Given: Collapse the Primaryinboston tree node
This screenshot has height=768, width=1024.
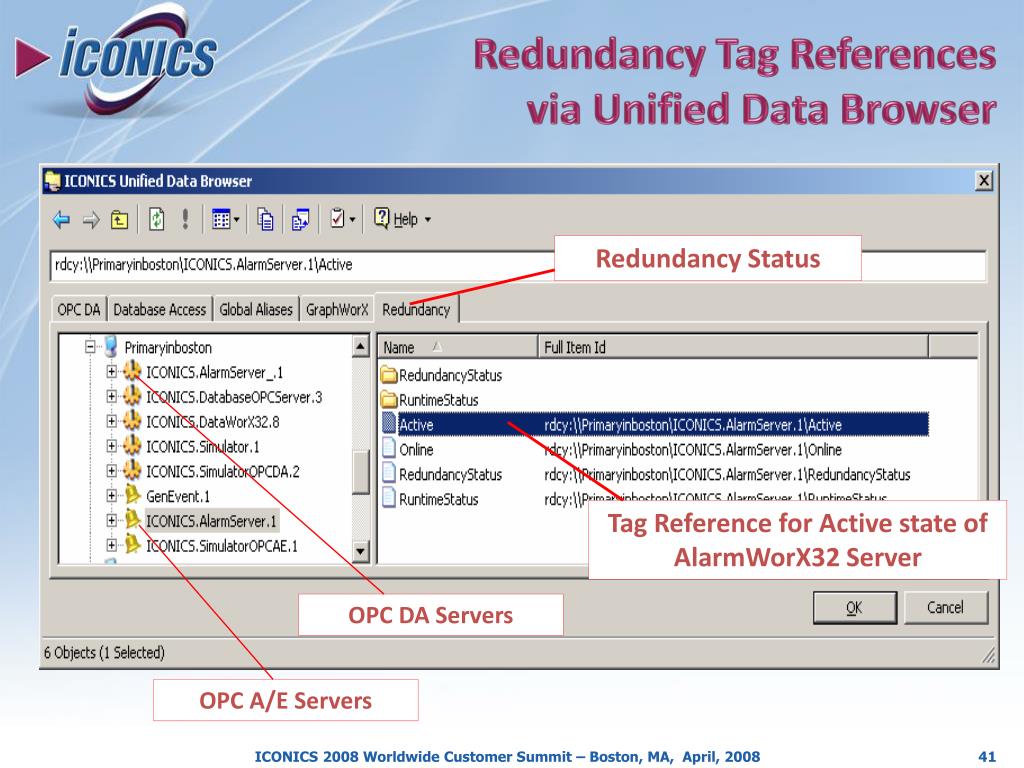Looking at the screenshot, I should click(x=91, y=347).
